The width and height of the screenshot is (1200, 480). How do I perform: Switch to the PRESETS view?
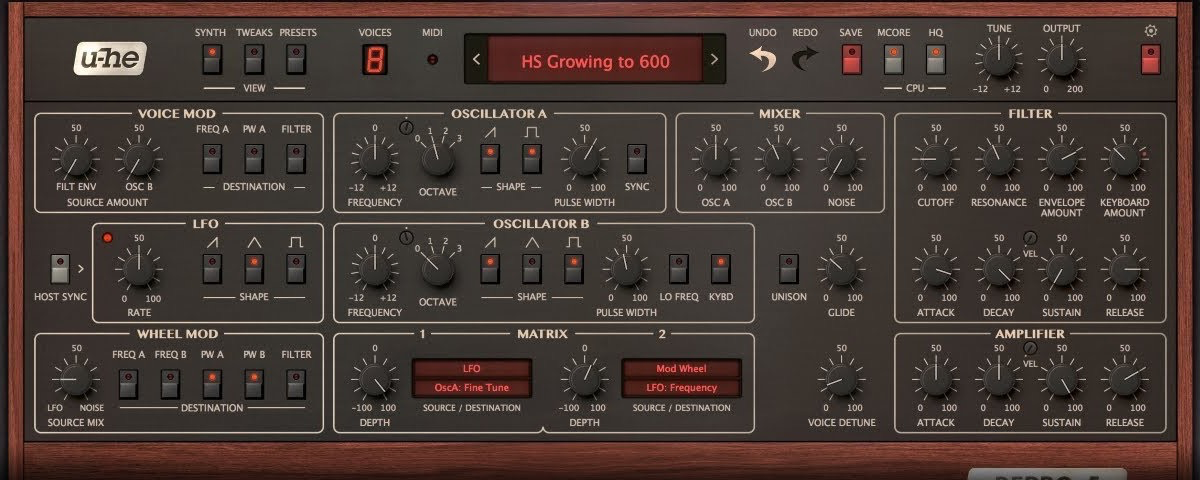coord(297,61)
